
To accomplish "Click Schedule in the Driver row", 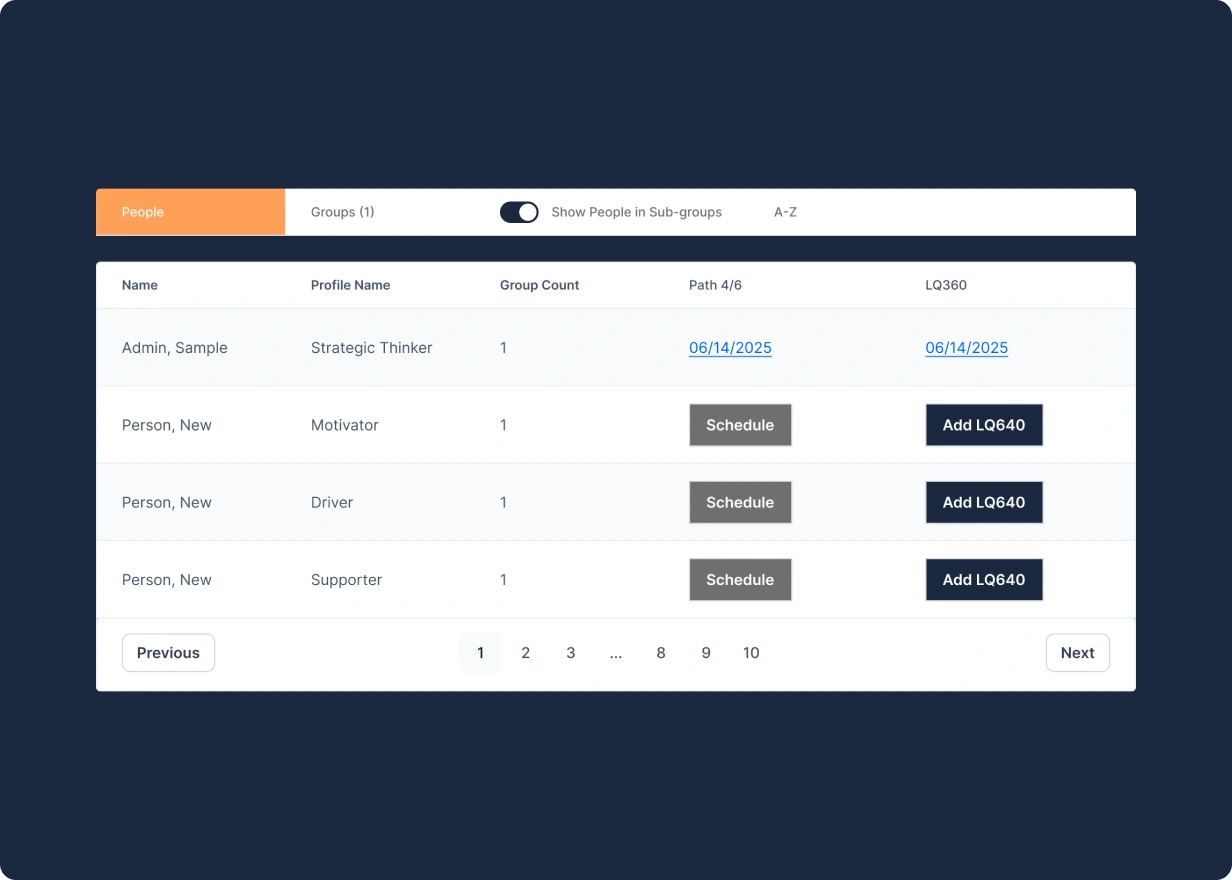I will pos(740,502).
